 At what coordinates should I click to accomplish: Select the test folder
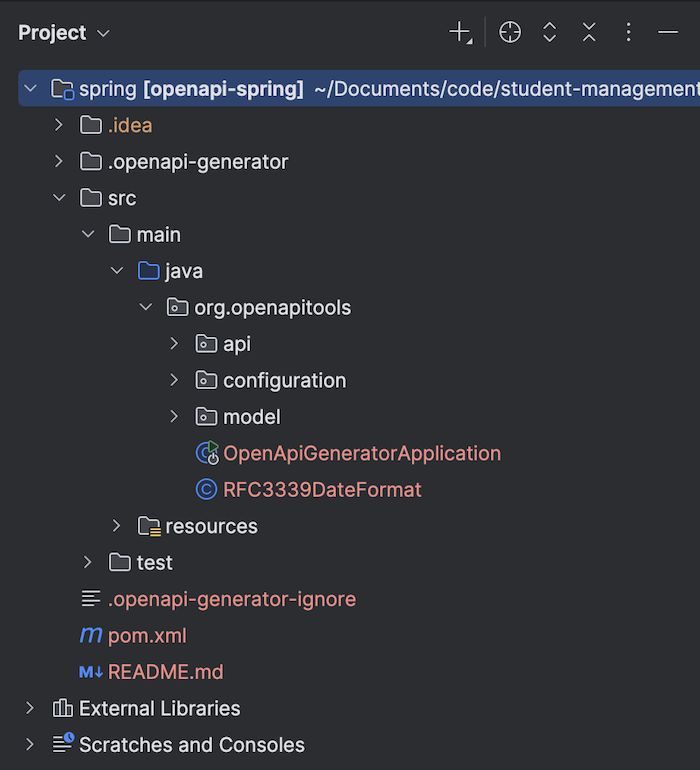[x=154, y=562]
